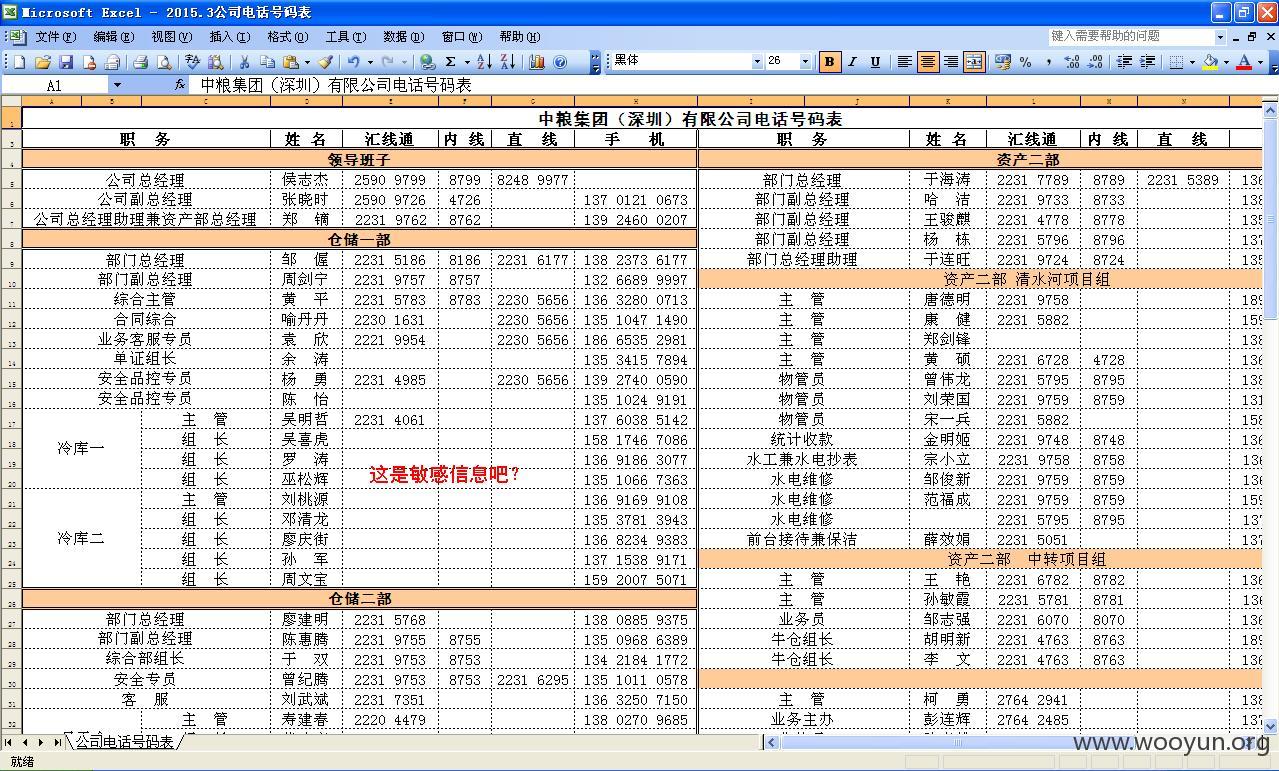Open the 编辑(E) menu
1279x771 pixels.
coord(113,37)
